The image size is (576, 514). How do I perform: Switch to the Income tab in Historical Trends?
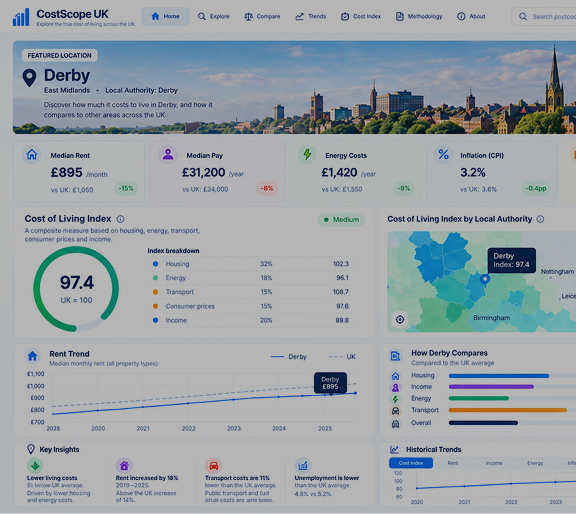494,463
